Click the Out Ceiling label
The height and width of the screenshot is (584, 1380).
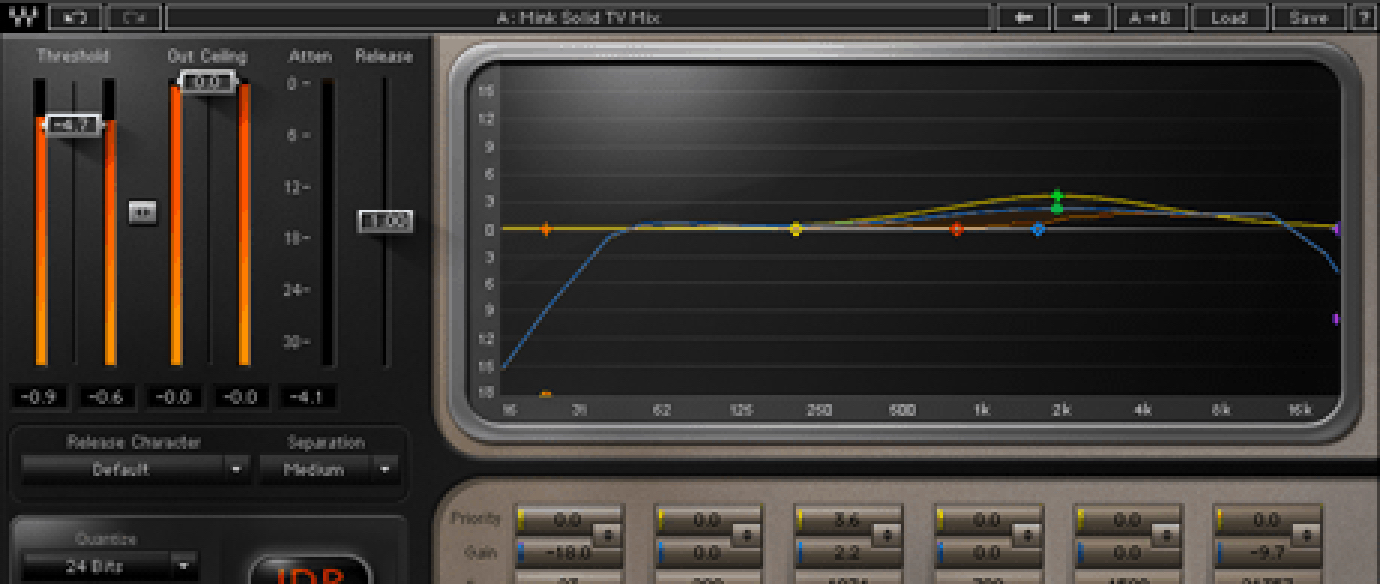[x=207, y=56]
